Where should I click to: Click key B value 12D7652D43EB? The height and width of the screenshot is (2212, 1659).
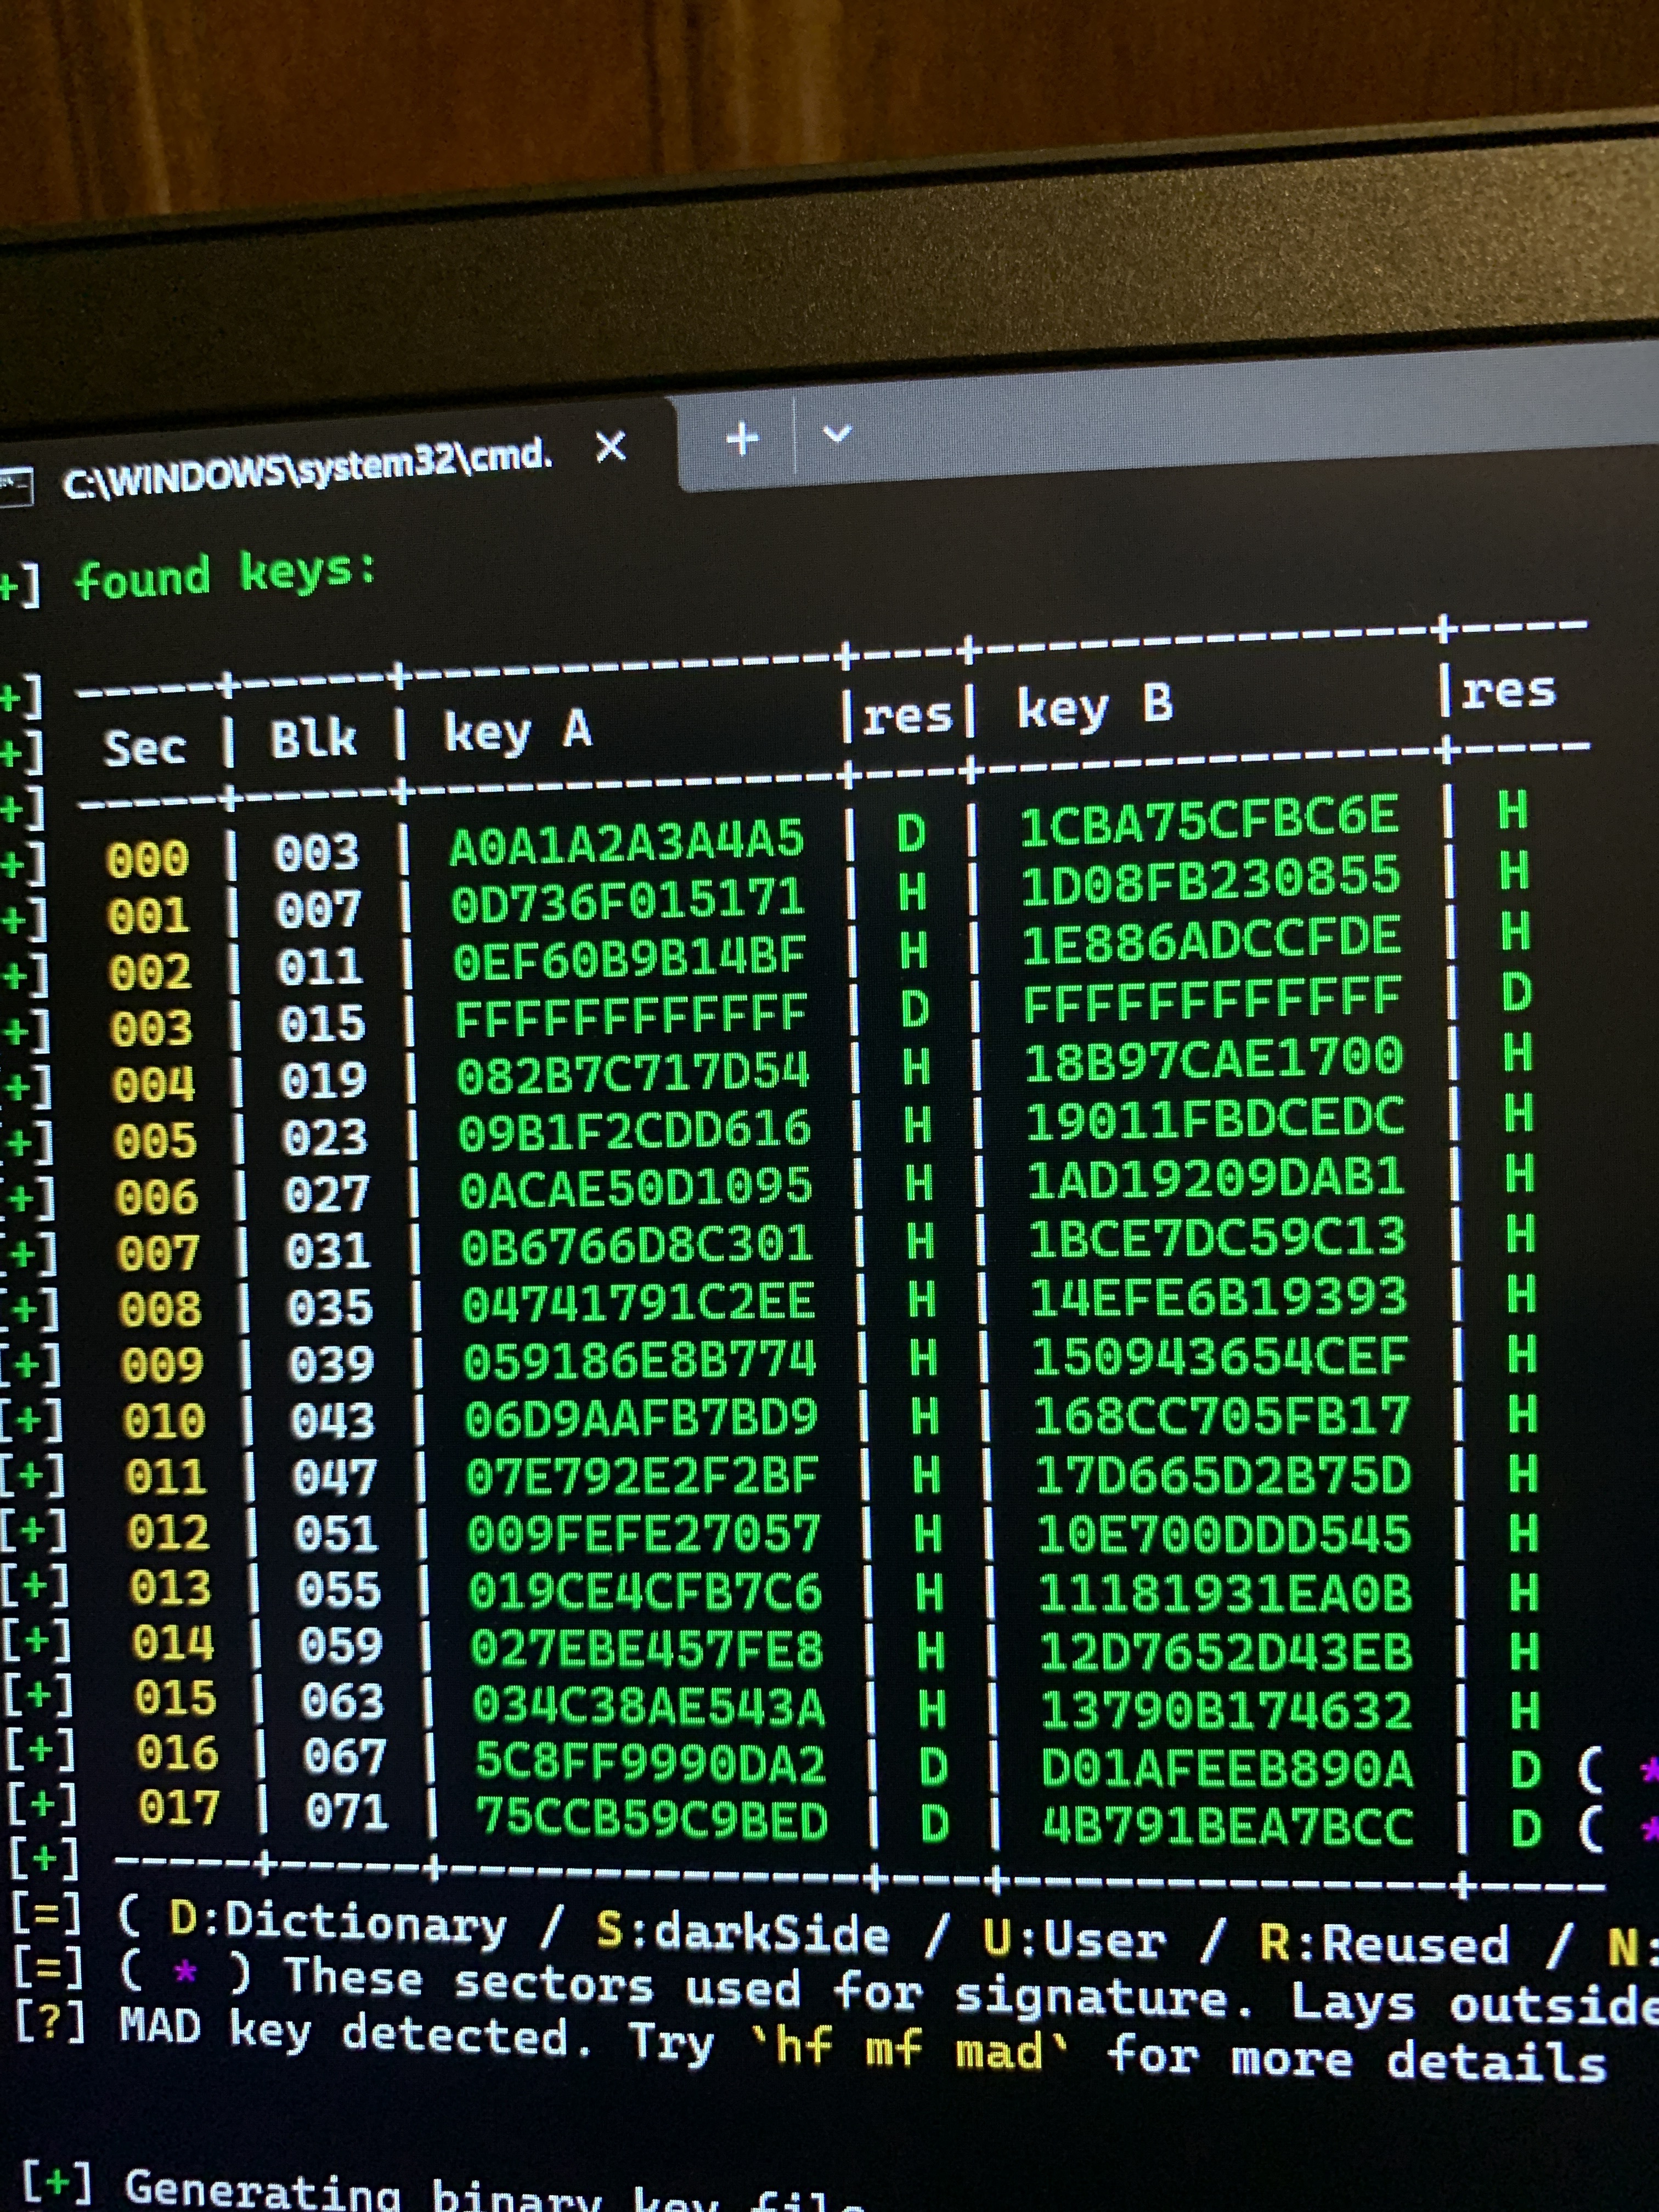1226,1653
